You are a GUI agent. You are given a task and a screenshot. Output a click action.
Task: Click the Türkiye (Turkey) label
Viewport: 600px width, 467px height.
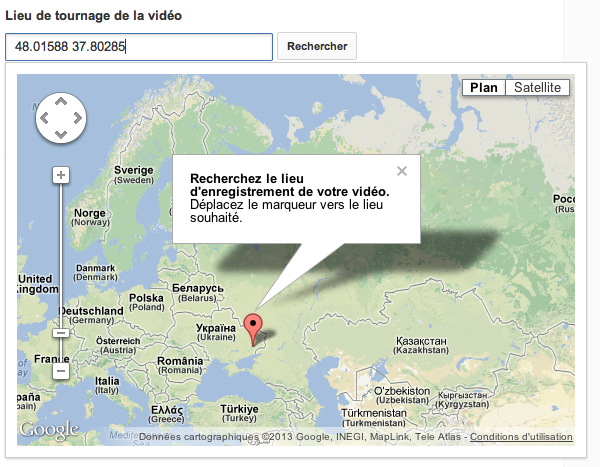[x=240, y=413]
